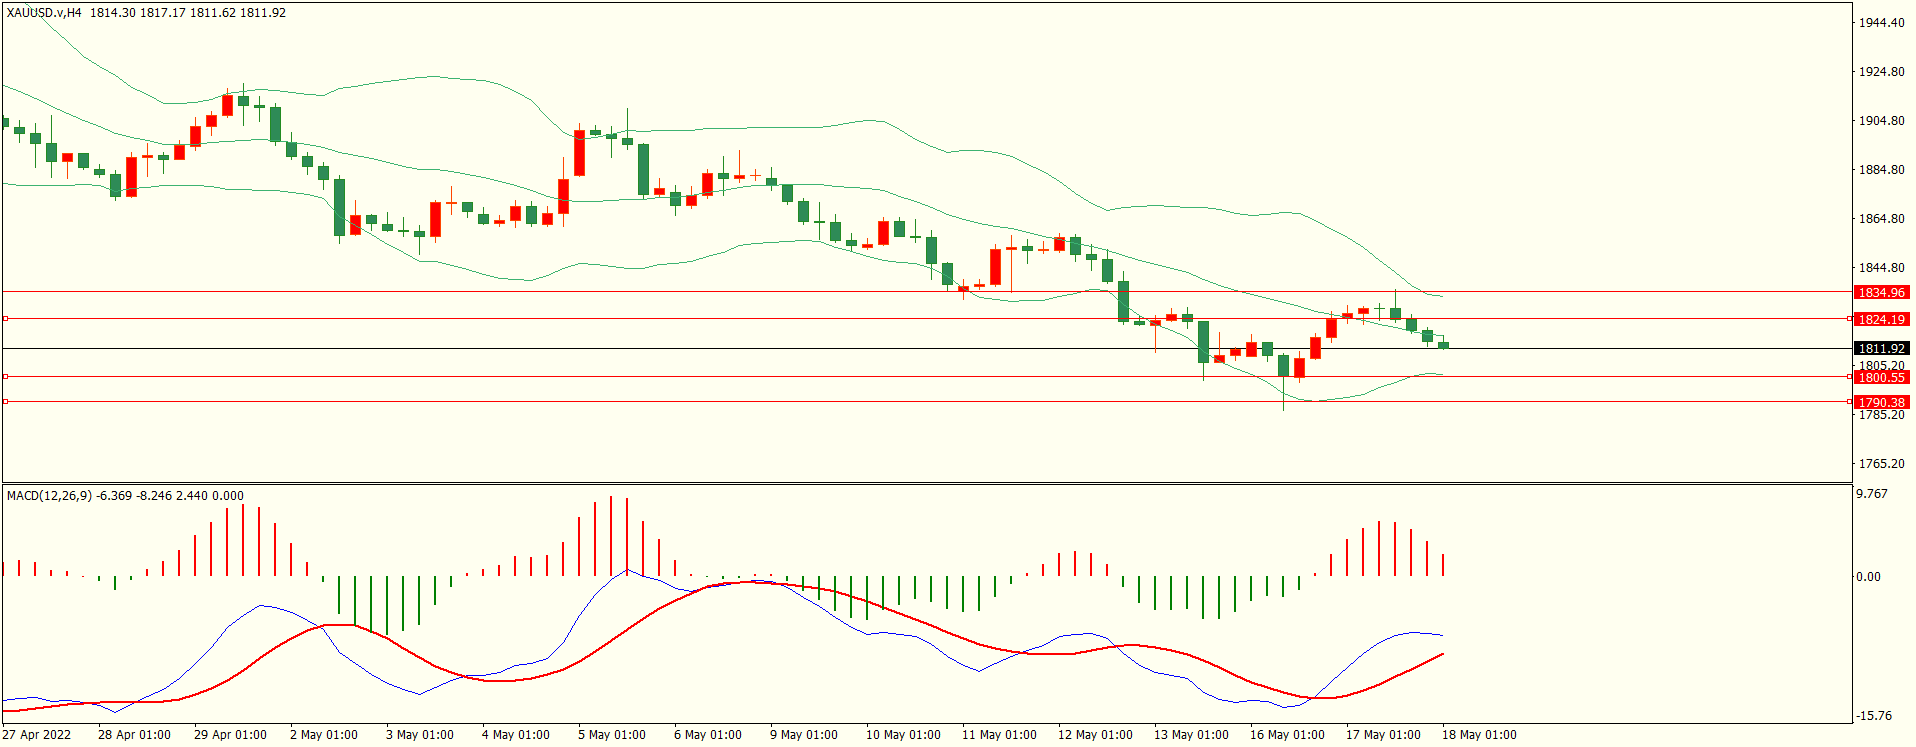Click the MACD -15.76 axis value
Viewport: 1916px width, 747px height.
pyautogui.click(x=1874, y=716)
